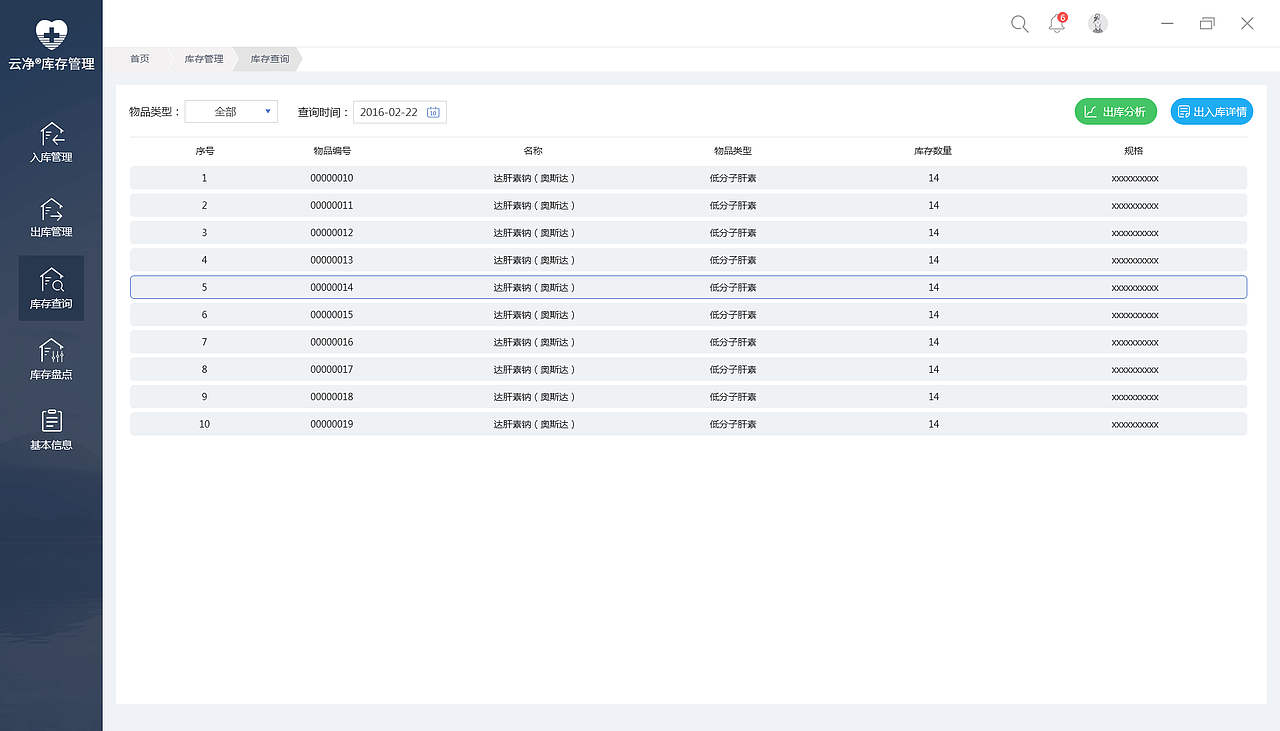Click xxxxxxxxxx spec in row 4

[1134, 260]
